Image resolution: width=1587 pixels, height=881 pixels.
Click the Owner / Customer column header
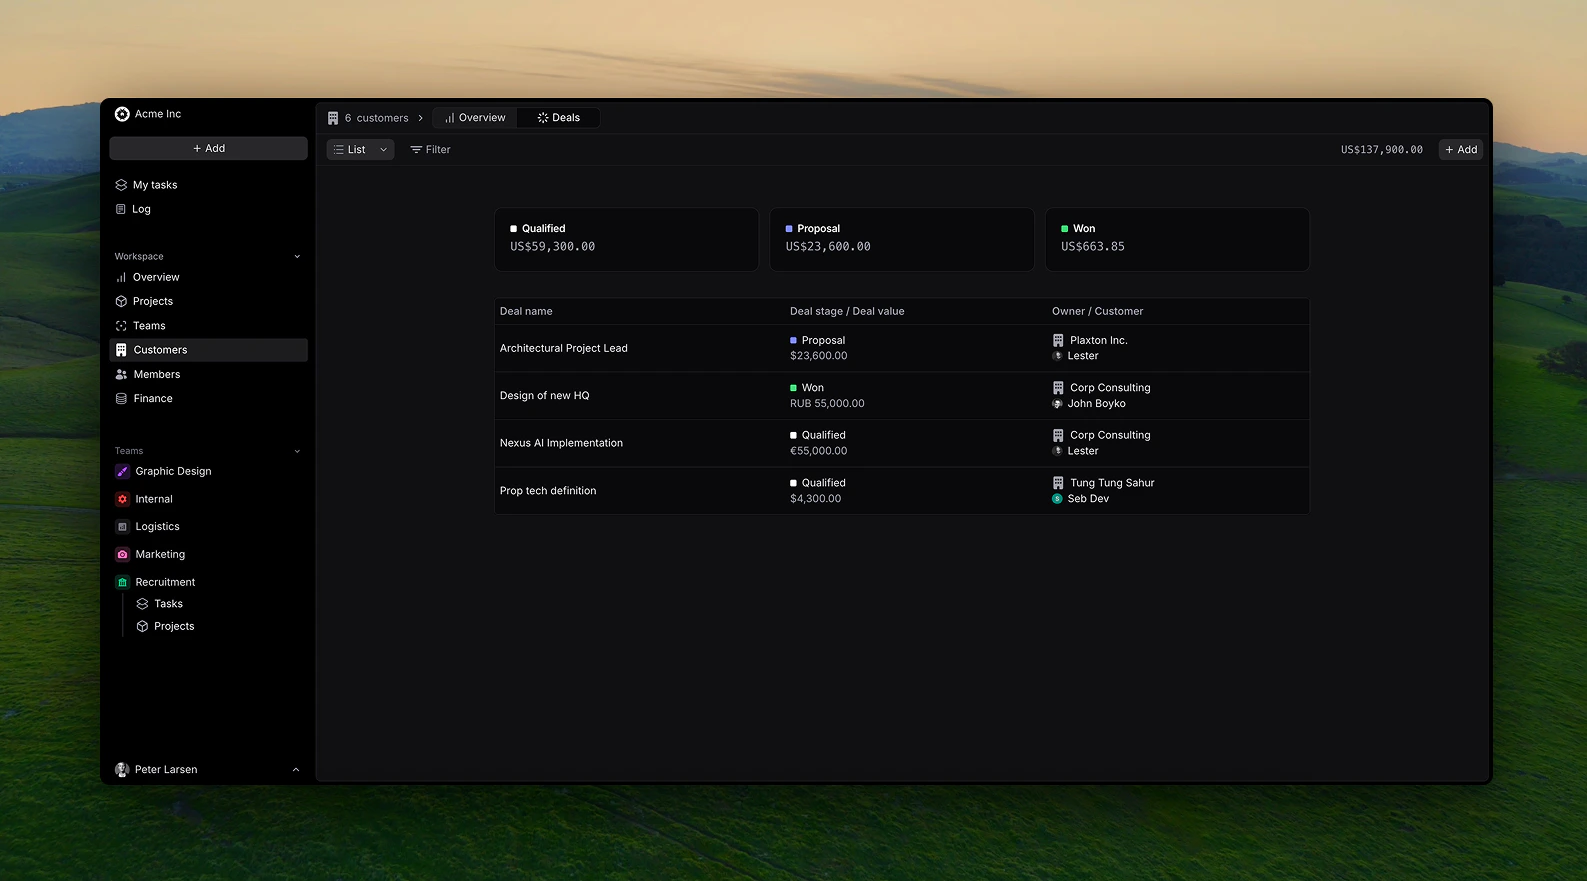(x=1097, y=311)
